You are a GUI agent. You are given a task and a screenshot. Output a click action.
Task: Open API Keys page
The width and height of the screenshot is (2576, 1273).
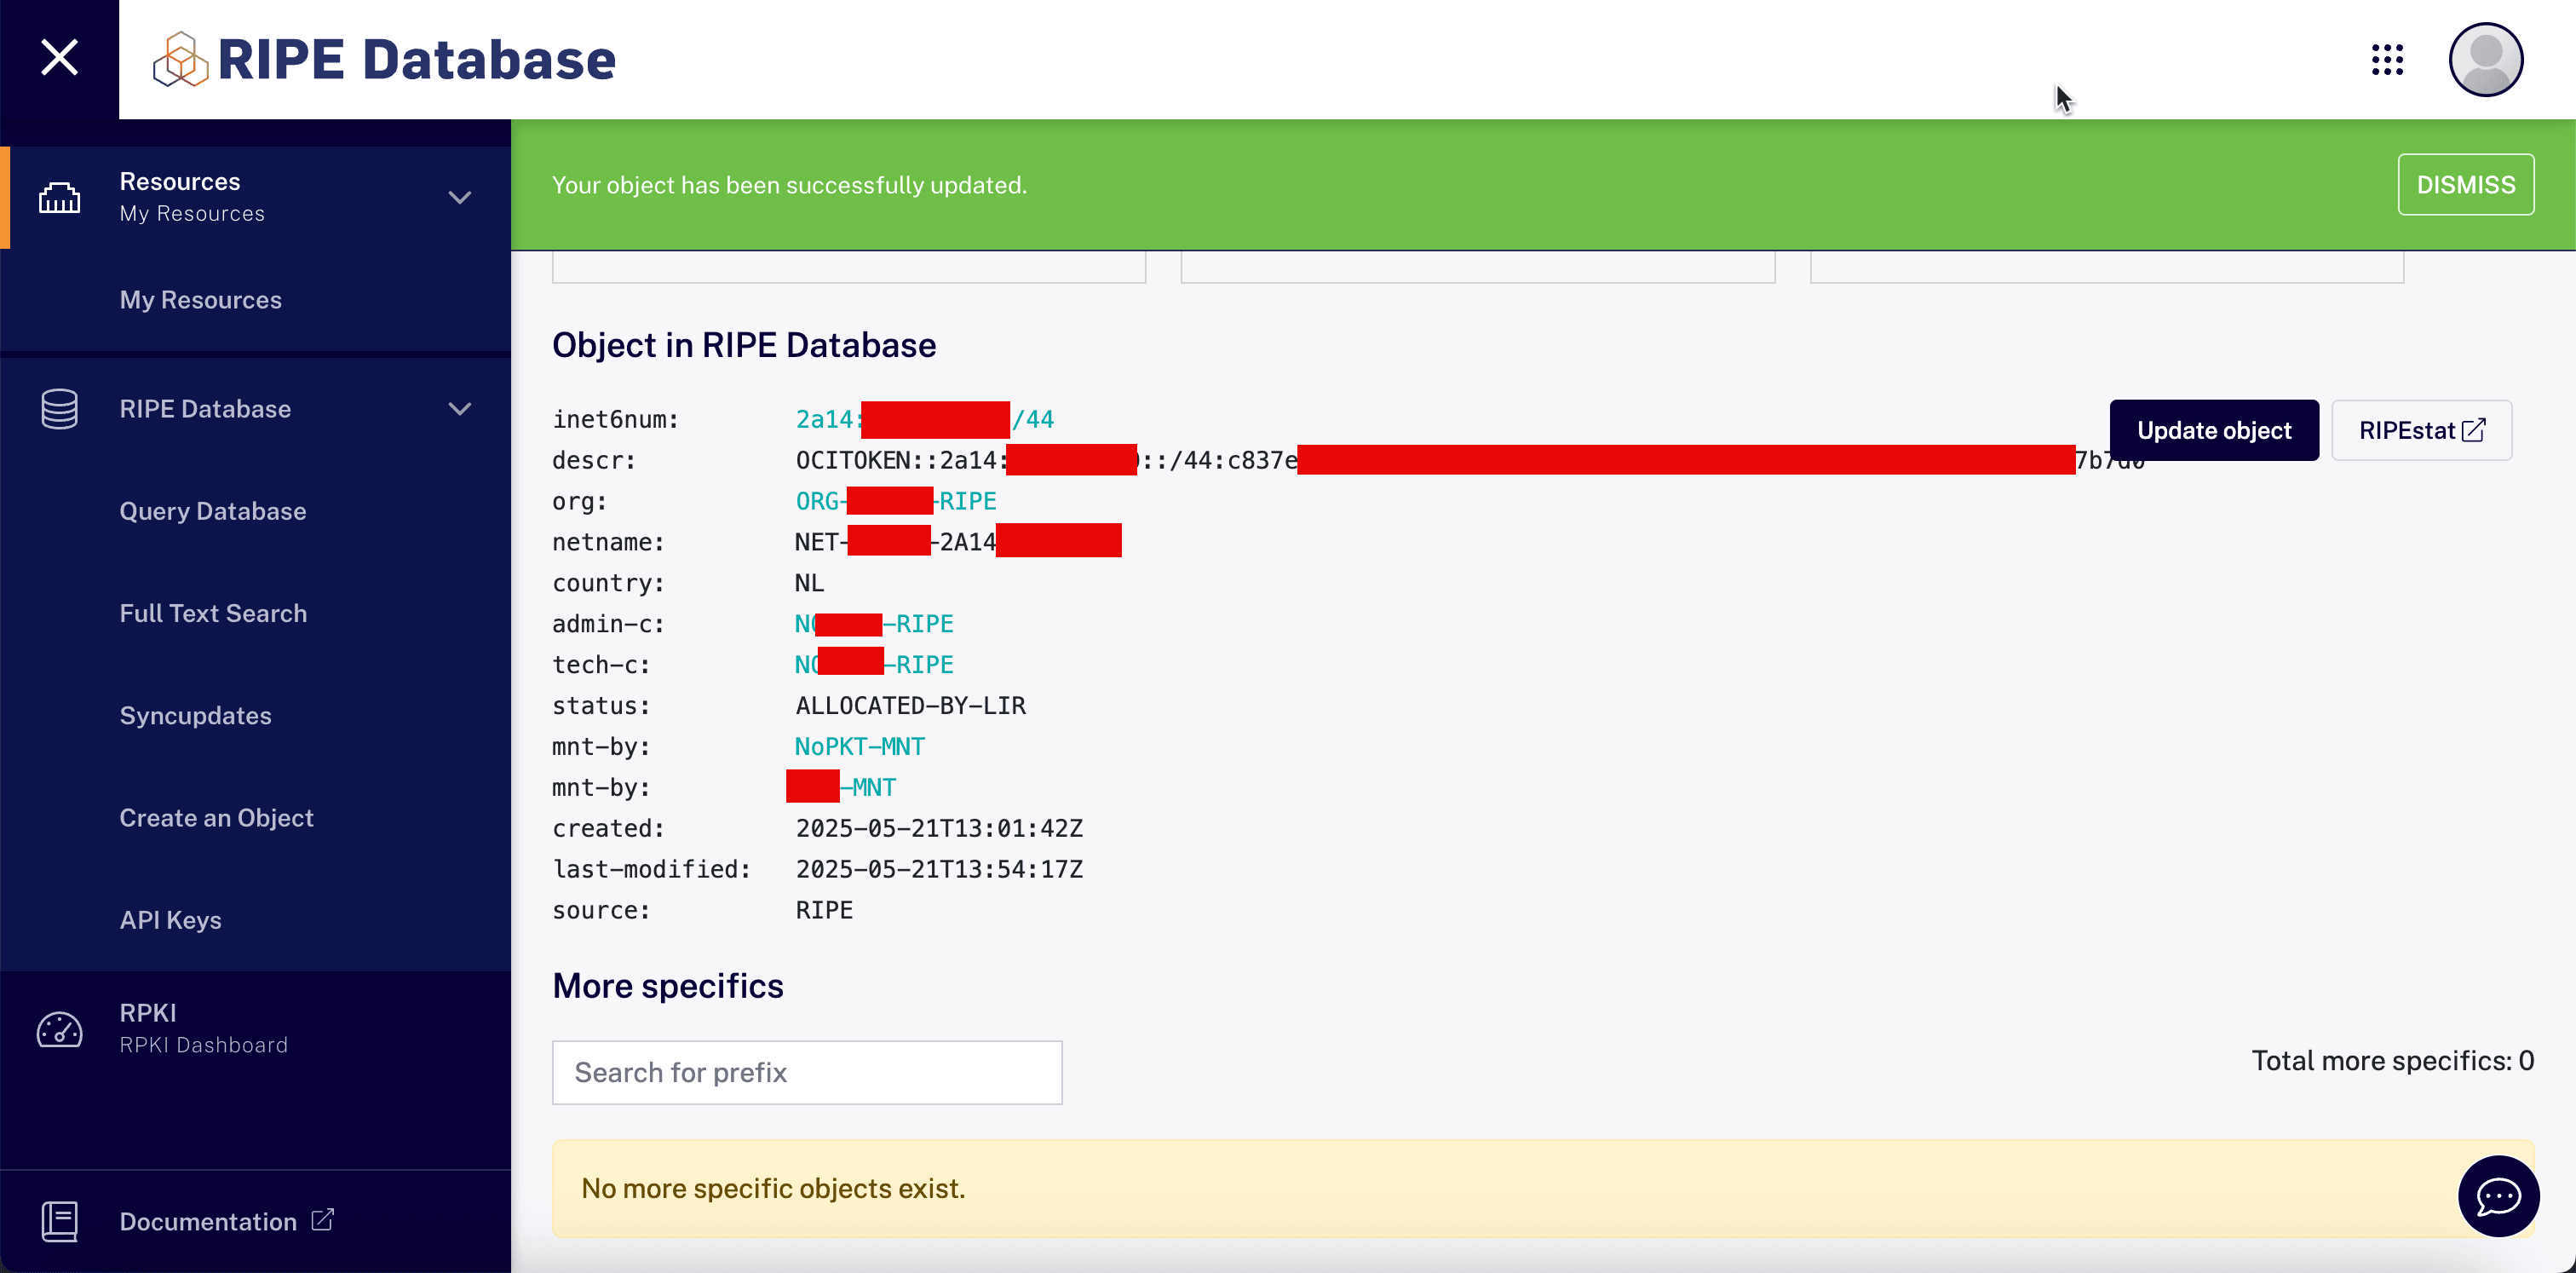pos(170,920)
